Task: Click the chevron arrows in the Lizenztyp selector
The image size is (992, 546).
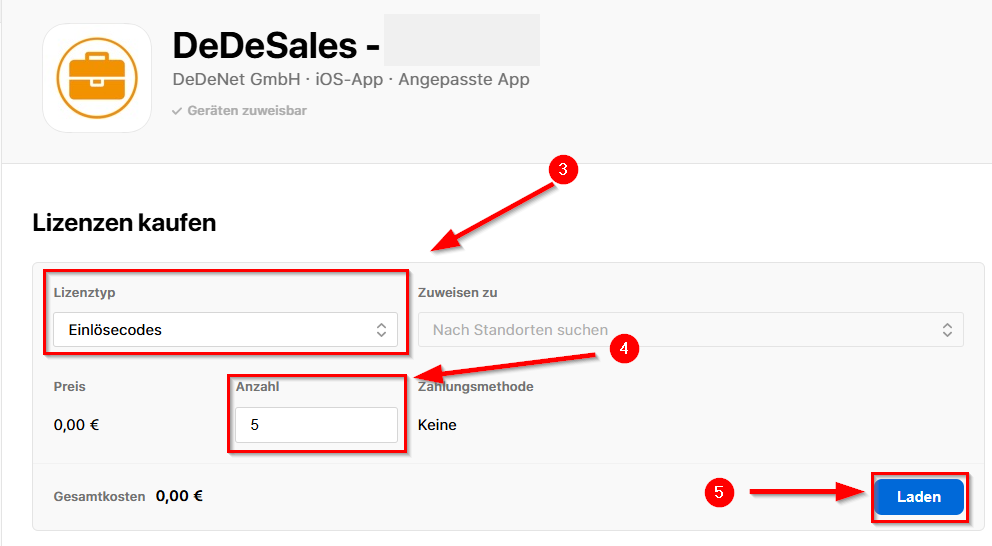Action: pos(381,330)
